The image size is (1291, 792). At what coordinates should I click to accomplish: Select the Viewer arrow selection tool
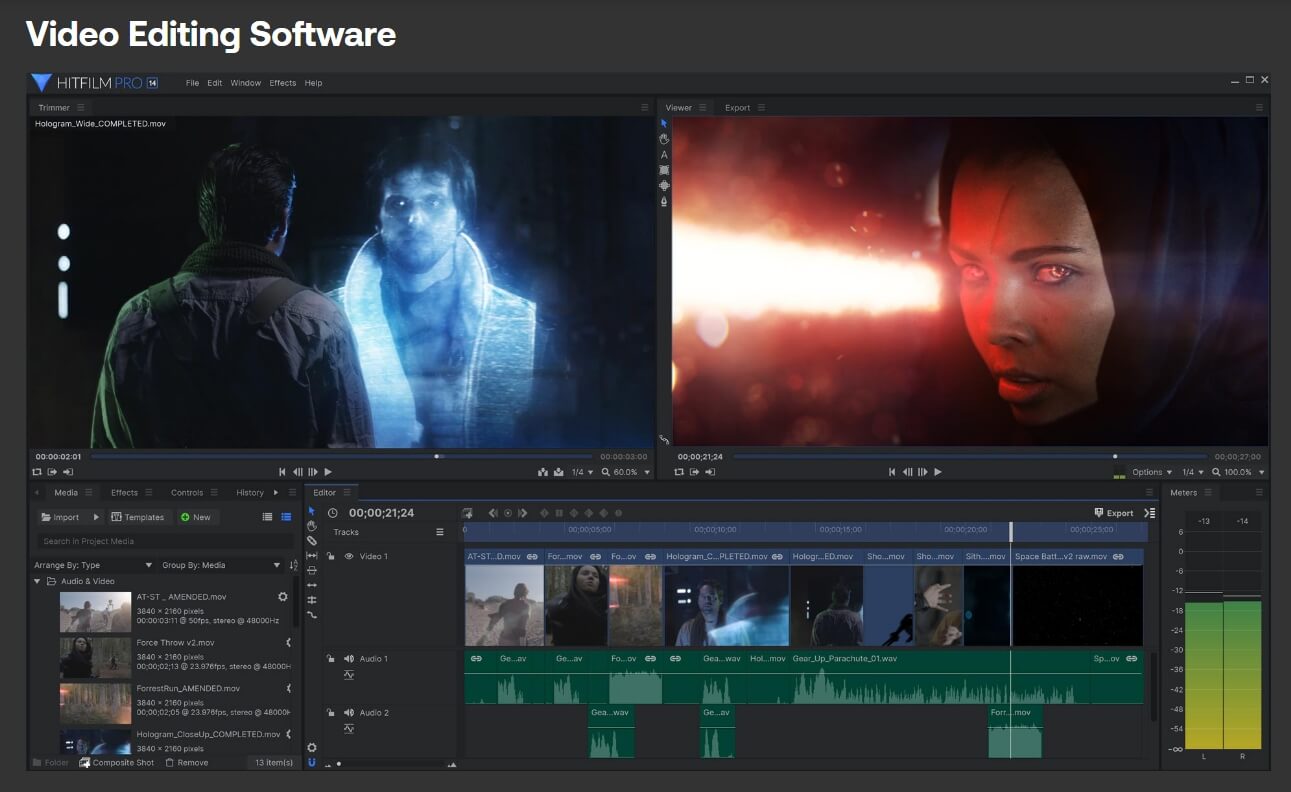pos(664,124)
